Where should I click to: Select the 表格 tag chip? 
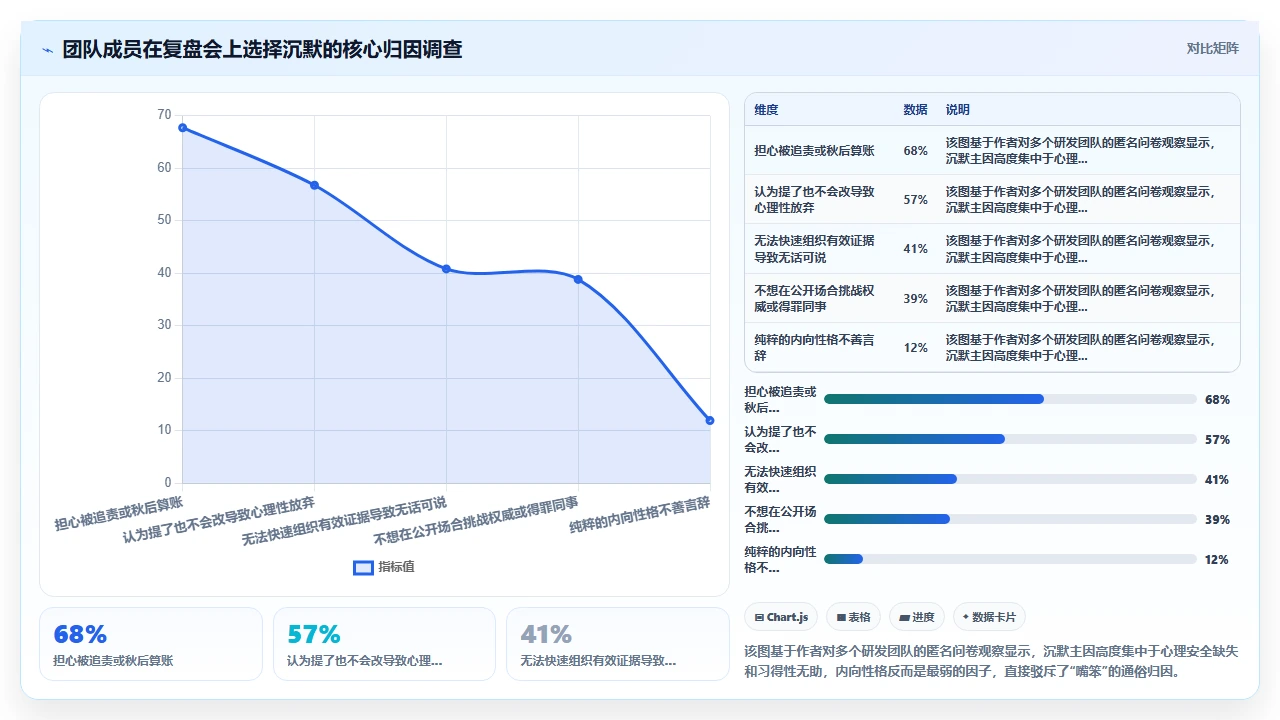pos(853,617)
